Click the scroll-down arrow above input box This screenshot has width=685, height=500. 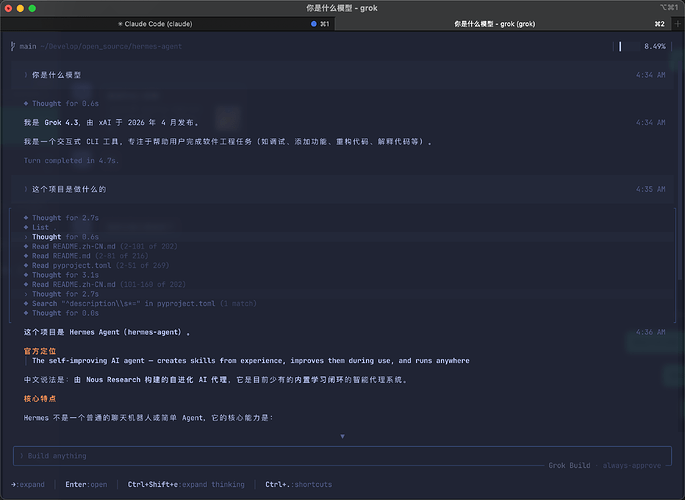342,436
